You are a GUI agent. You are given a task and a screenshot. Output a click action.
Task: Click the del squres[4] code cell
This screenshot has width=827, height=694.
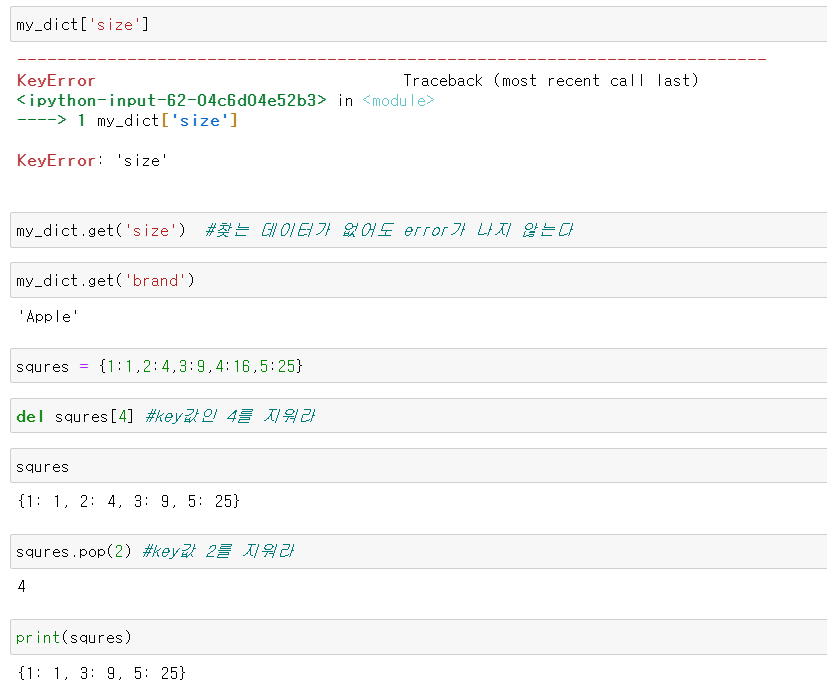pos(419,416)
